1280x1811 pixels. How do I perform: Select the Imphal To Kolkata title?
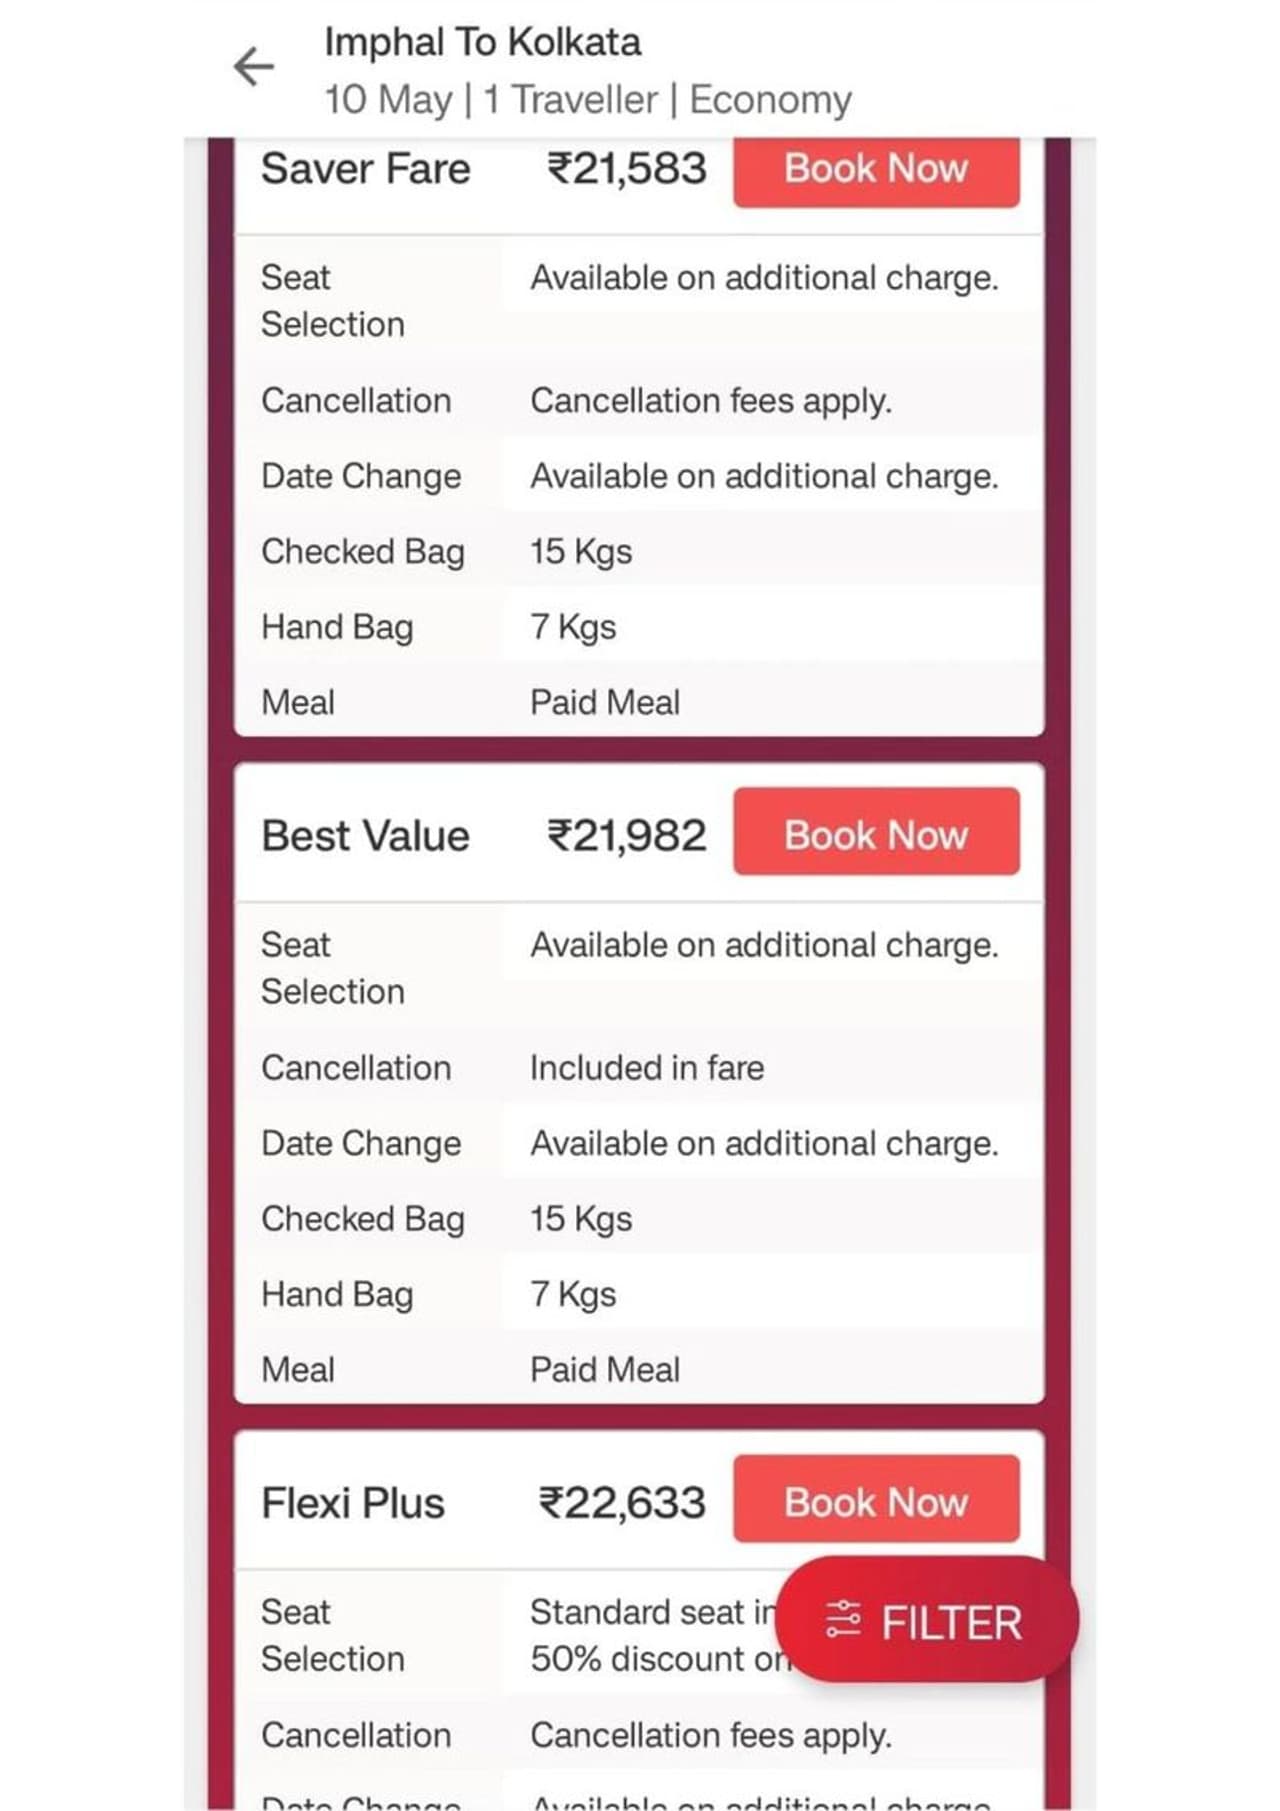pyautogui.click(x=482, y=42)
